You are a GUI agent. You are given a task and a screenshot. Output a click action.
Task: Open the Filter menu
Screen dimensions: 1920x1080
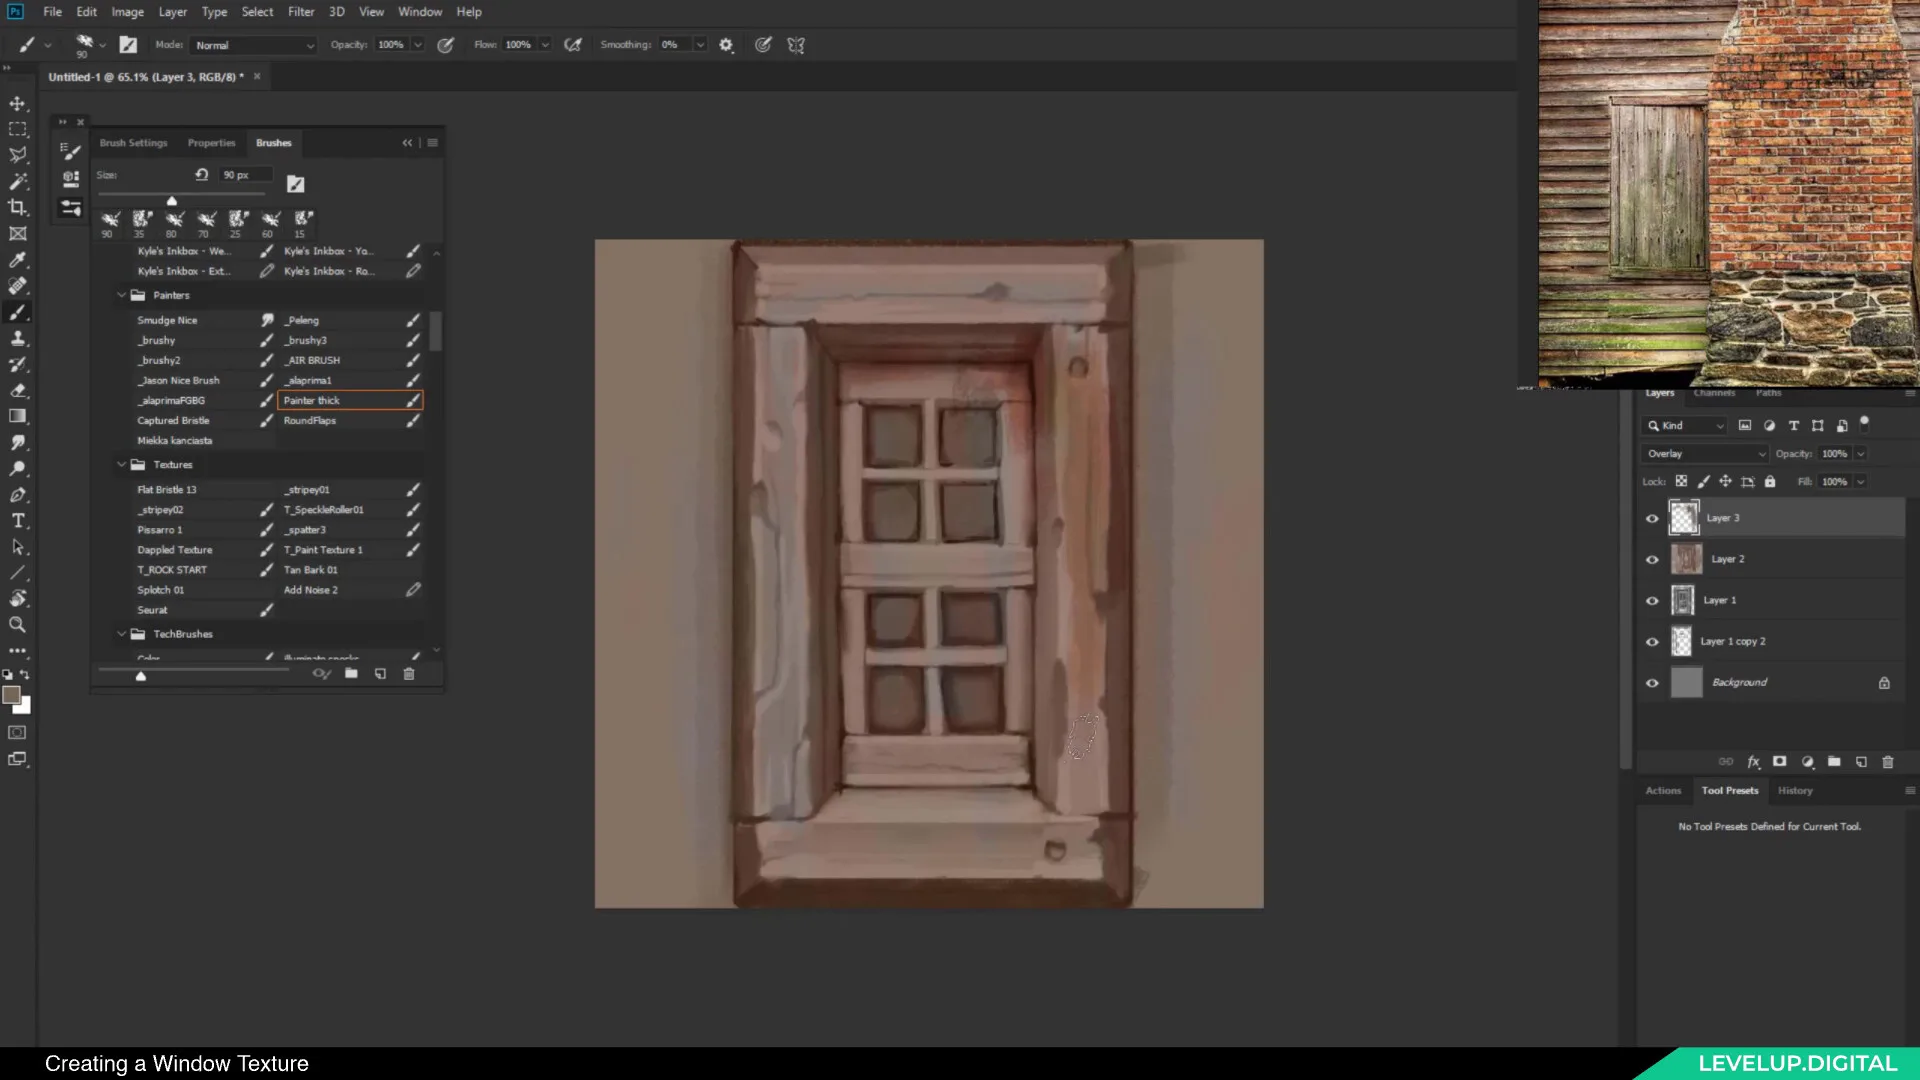tap(301, 11)
